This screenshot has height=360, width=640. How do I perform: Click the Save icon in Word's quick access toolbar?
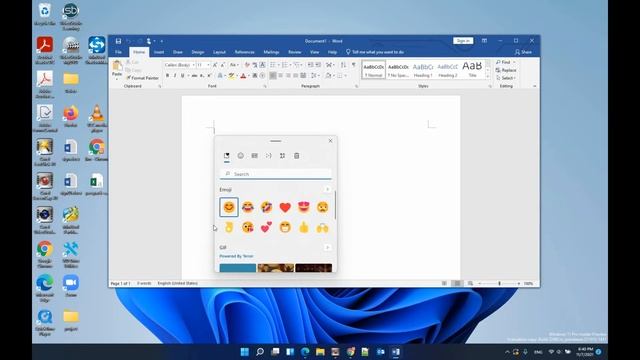pyautogui.click(x=118, y=41)
